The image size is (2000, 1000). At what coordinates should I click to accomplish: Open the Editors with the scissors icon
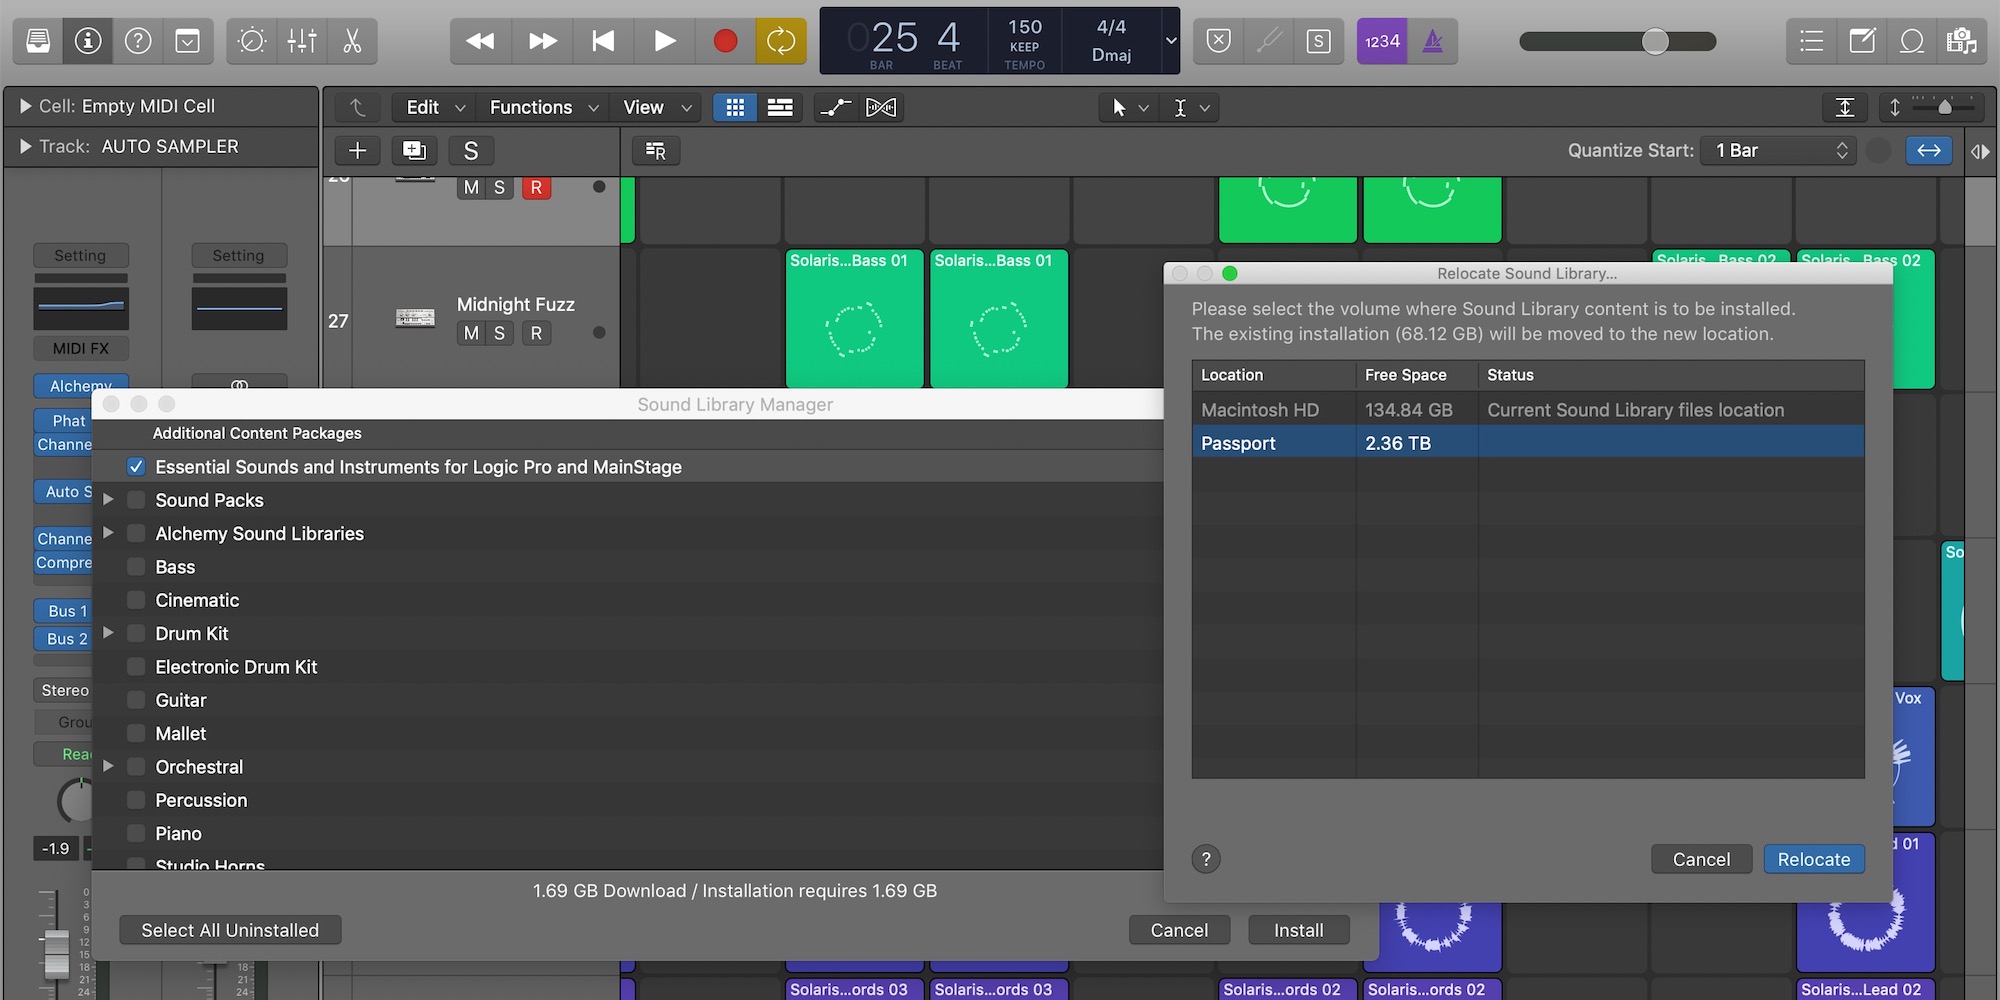click(x=352, y=41)
